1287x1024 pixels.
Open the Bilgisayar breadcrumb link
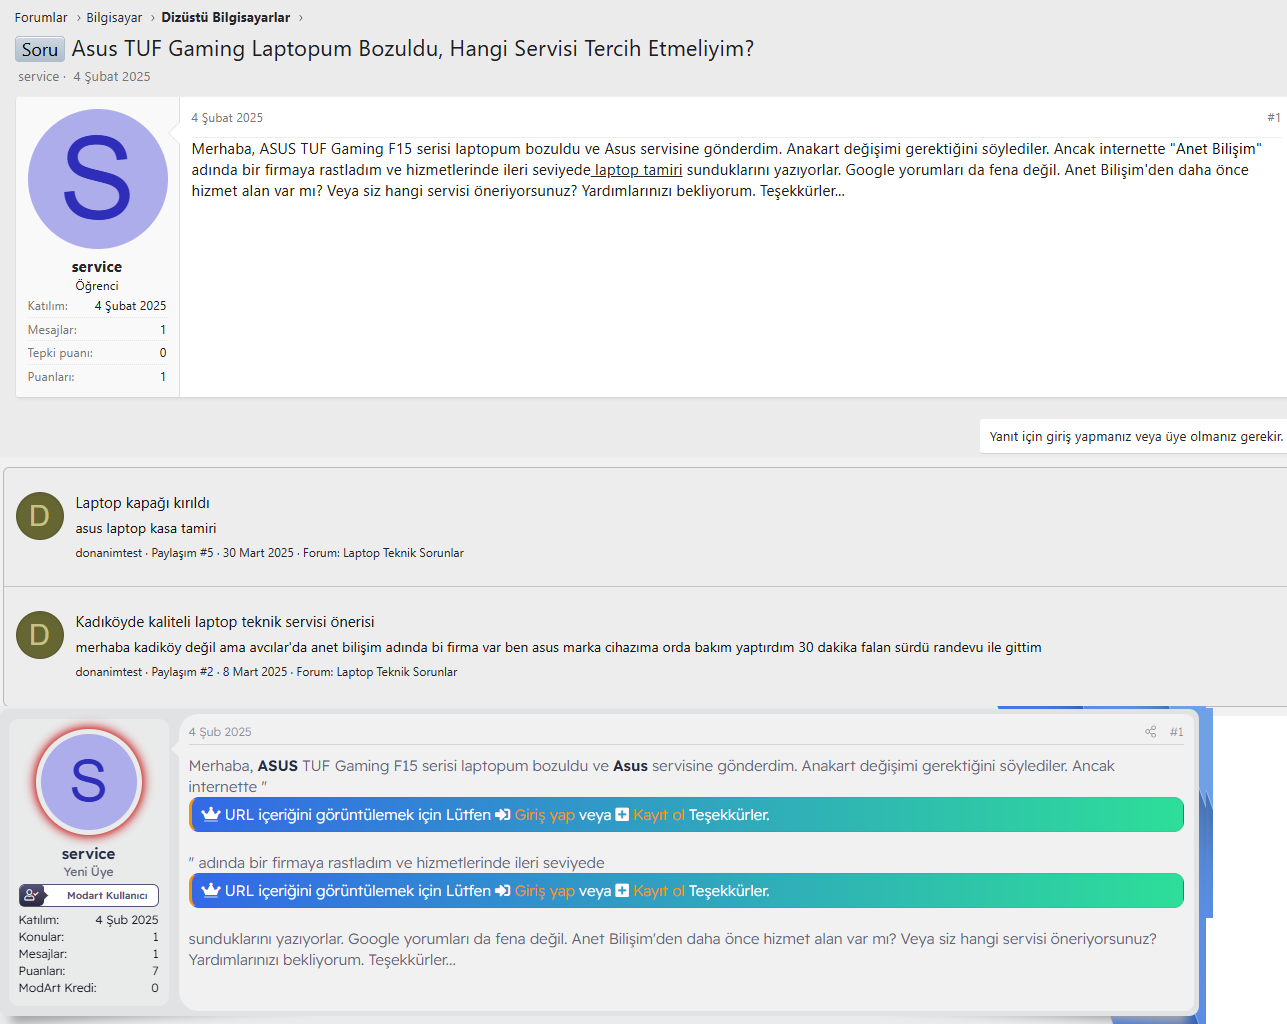[114, 18]
